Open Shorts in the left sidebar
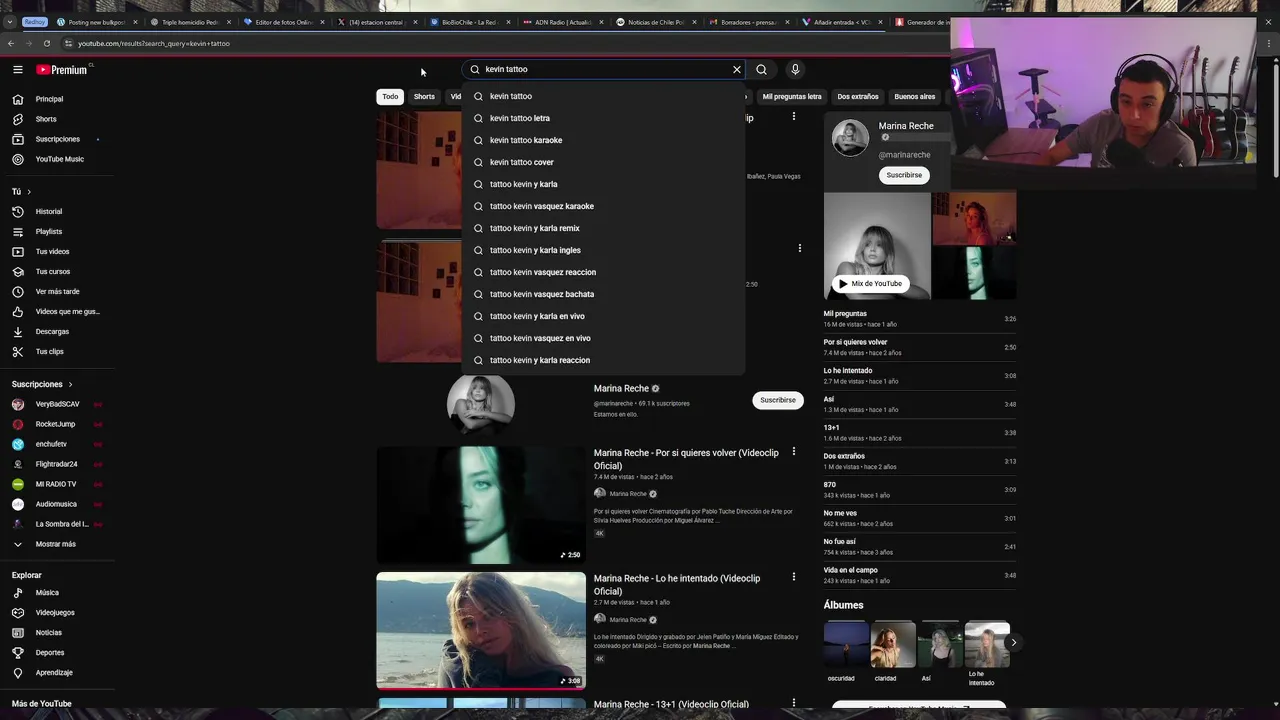The width and height of the screenshot is (1280, 720). pos(46,119)
